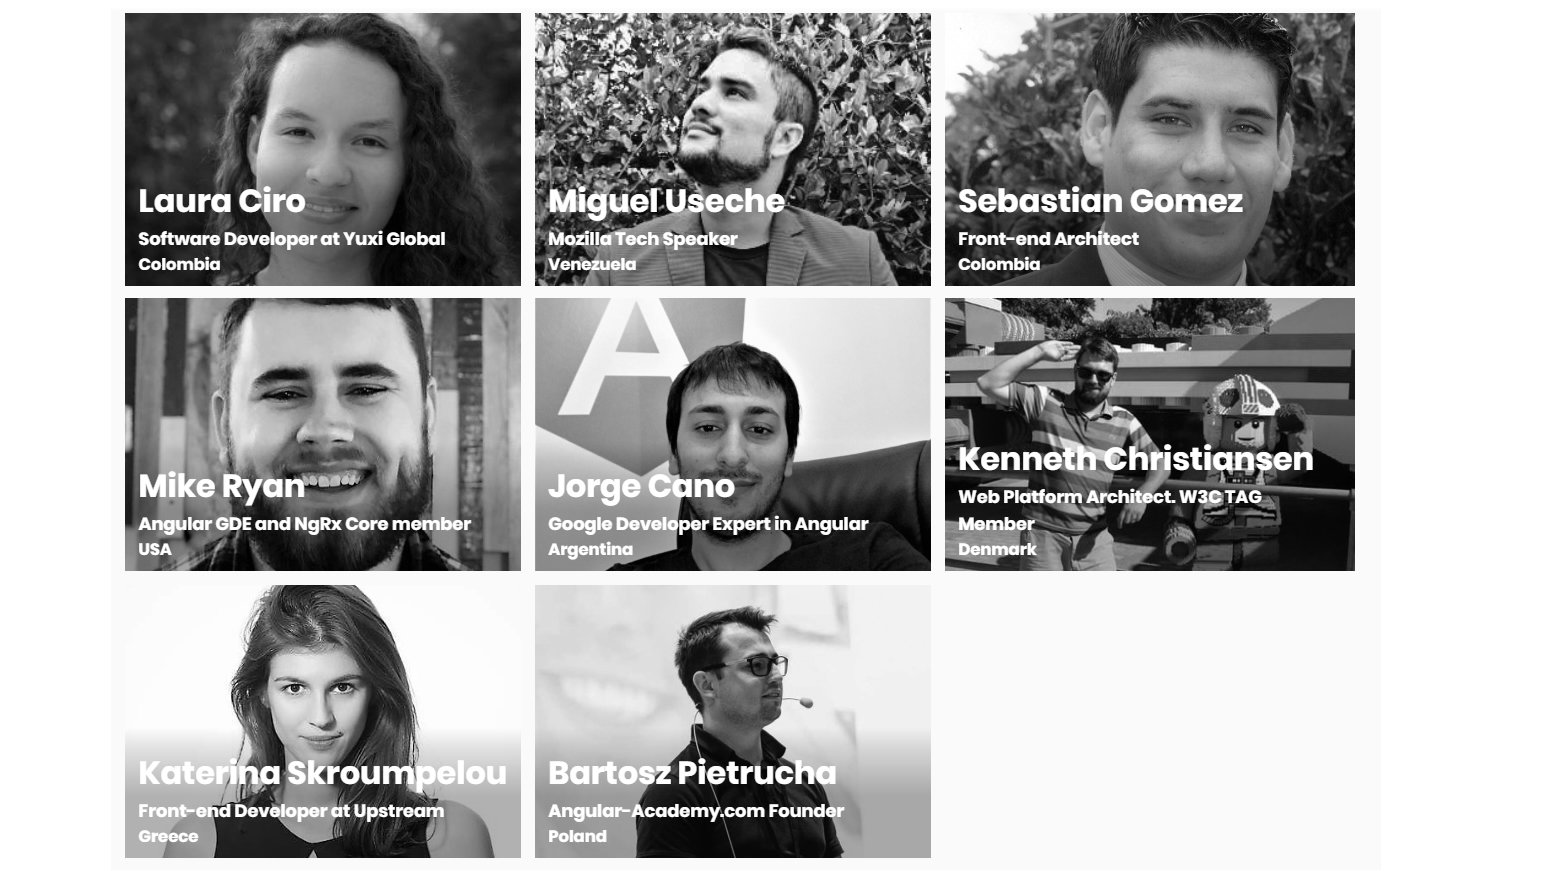This screenshot has height=871, width=1547.
Task: Click 'Angular-Academy.com Founder' subtitle
Action: click(696, 811)
